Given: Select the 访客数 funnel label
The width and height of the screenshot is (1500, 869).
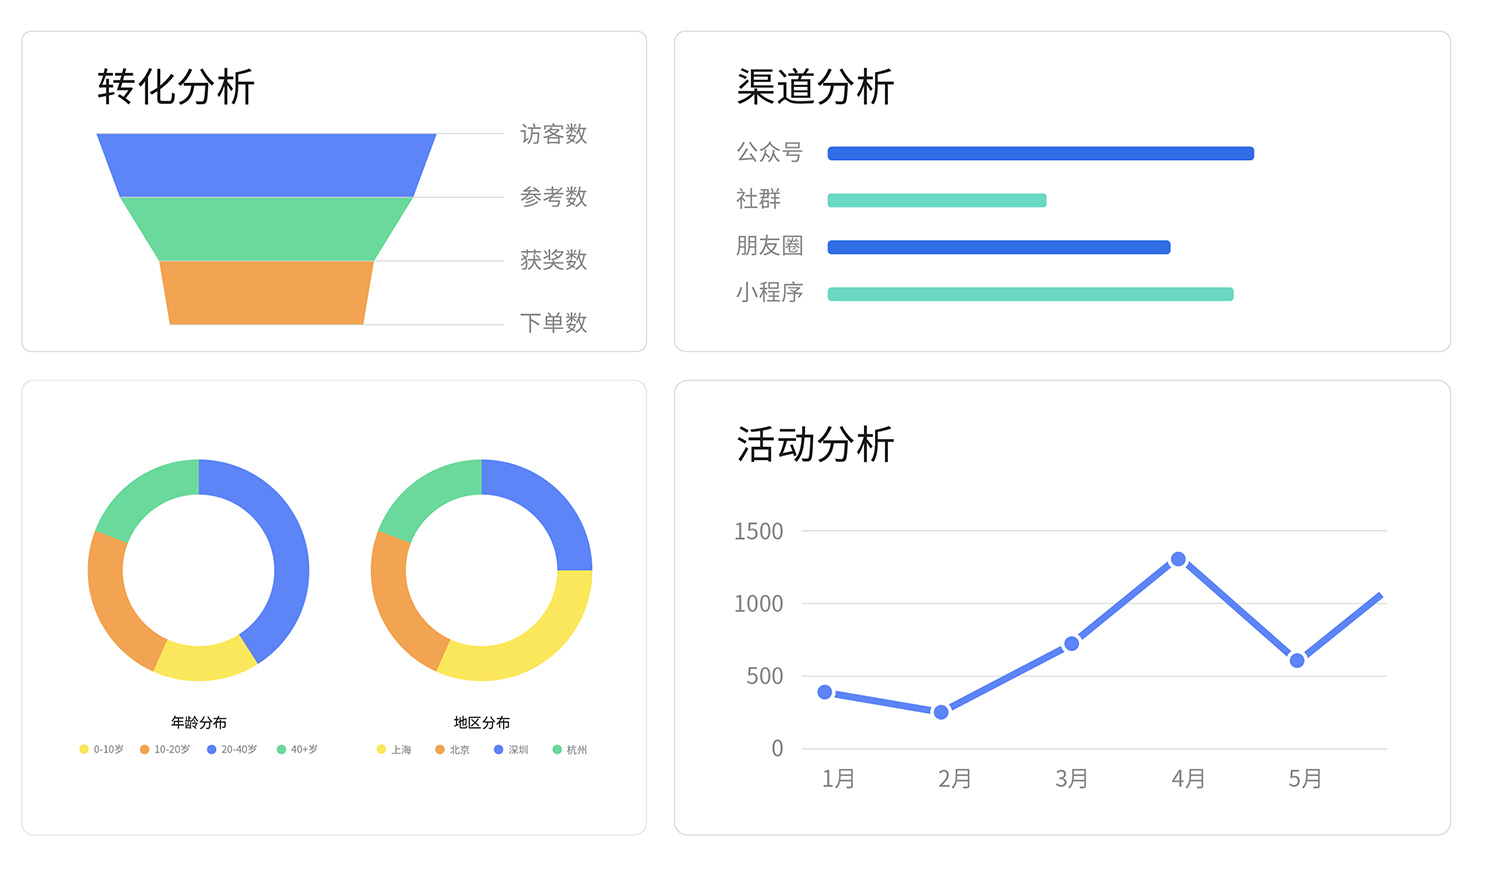Looking at the screenshot, I should pyautogui.click(x=553, y=134).
